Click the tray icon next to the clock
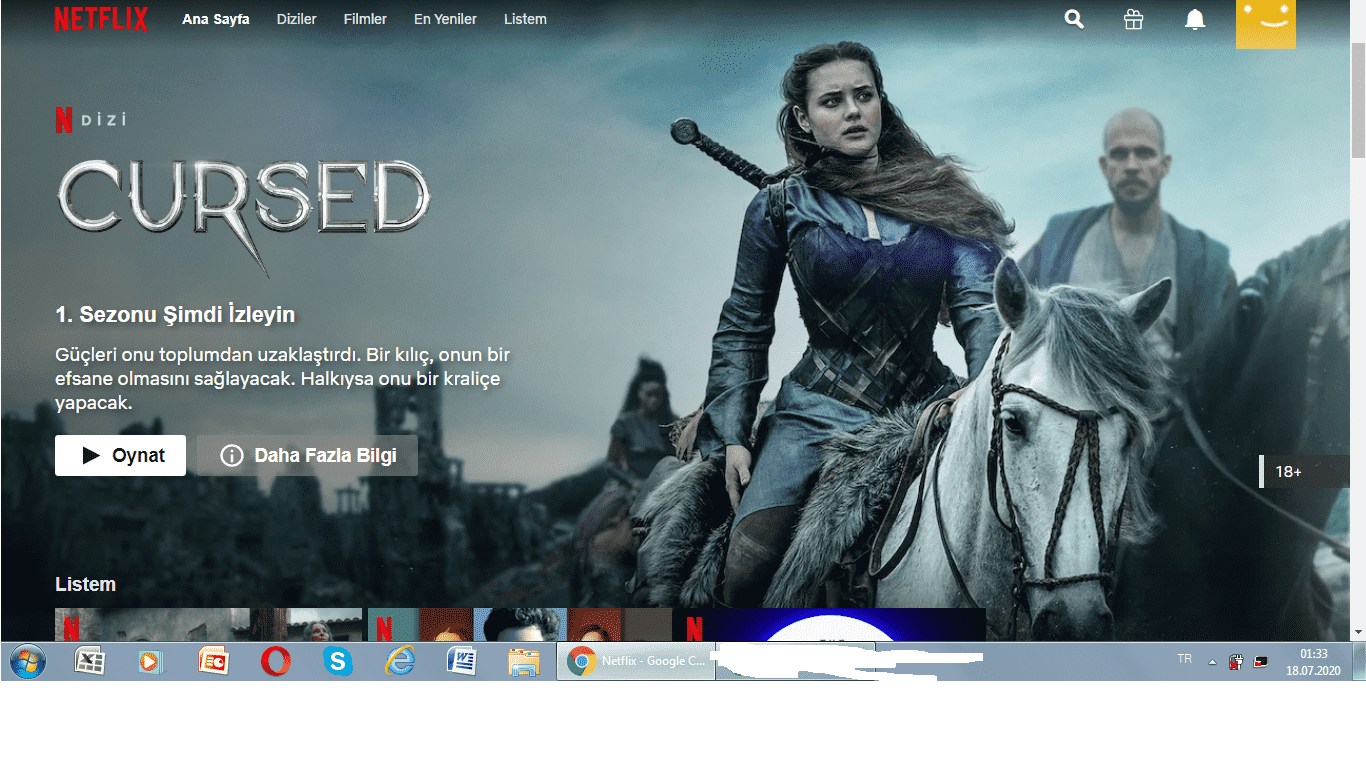Screen dimensions: 1366x768 click(1261, 661)
